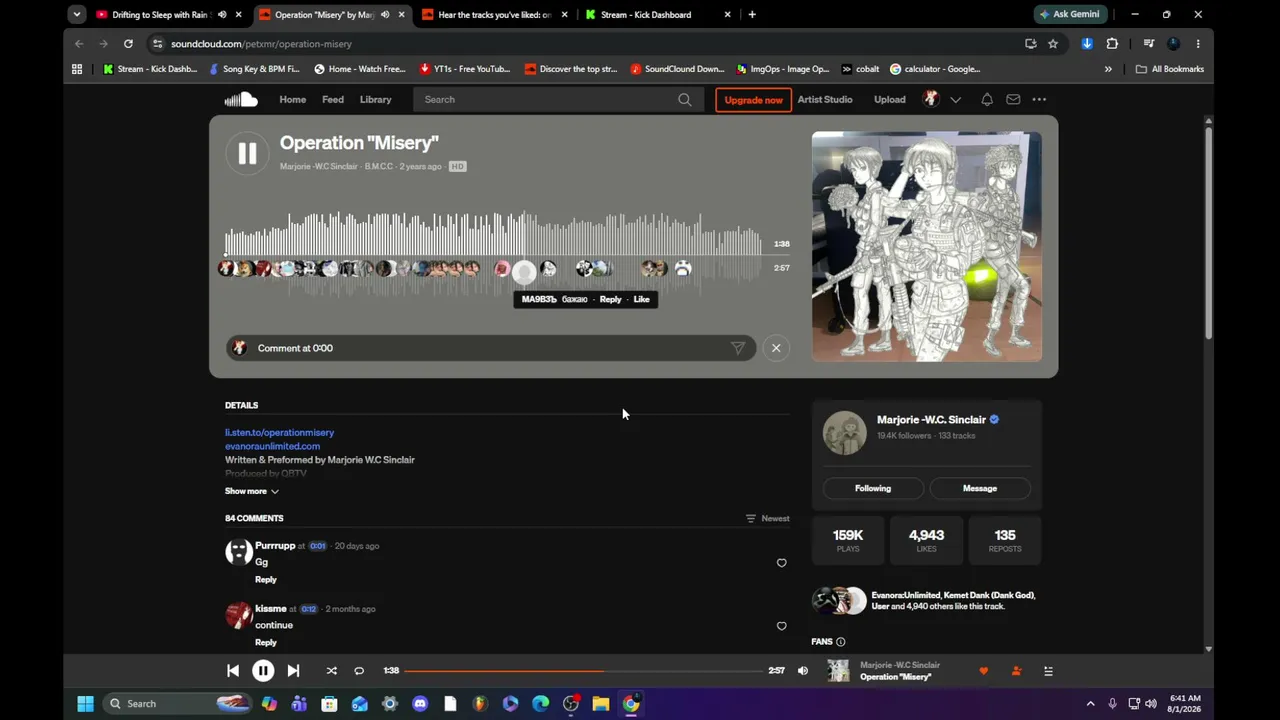Click the Upgrade now button
This screenshot has height=720, width=1280.
(754, 100)
